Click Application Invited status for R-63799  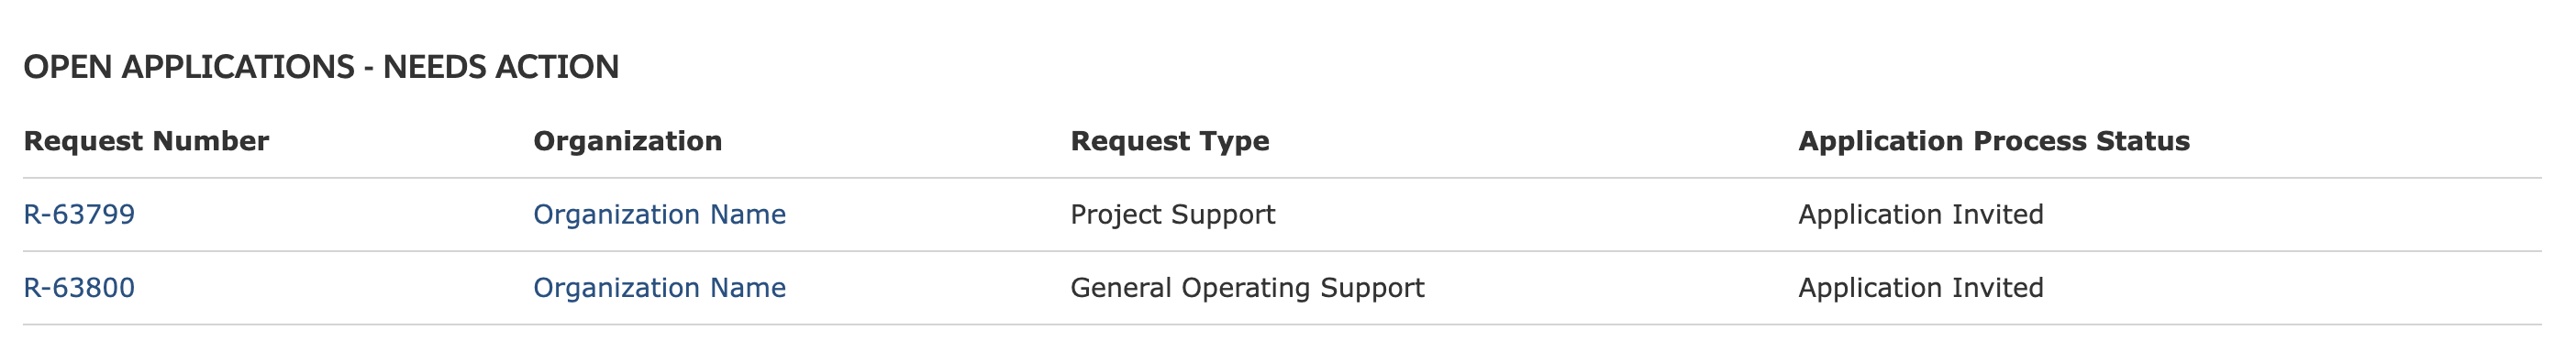tap(1920, 215)
